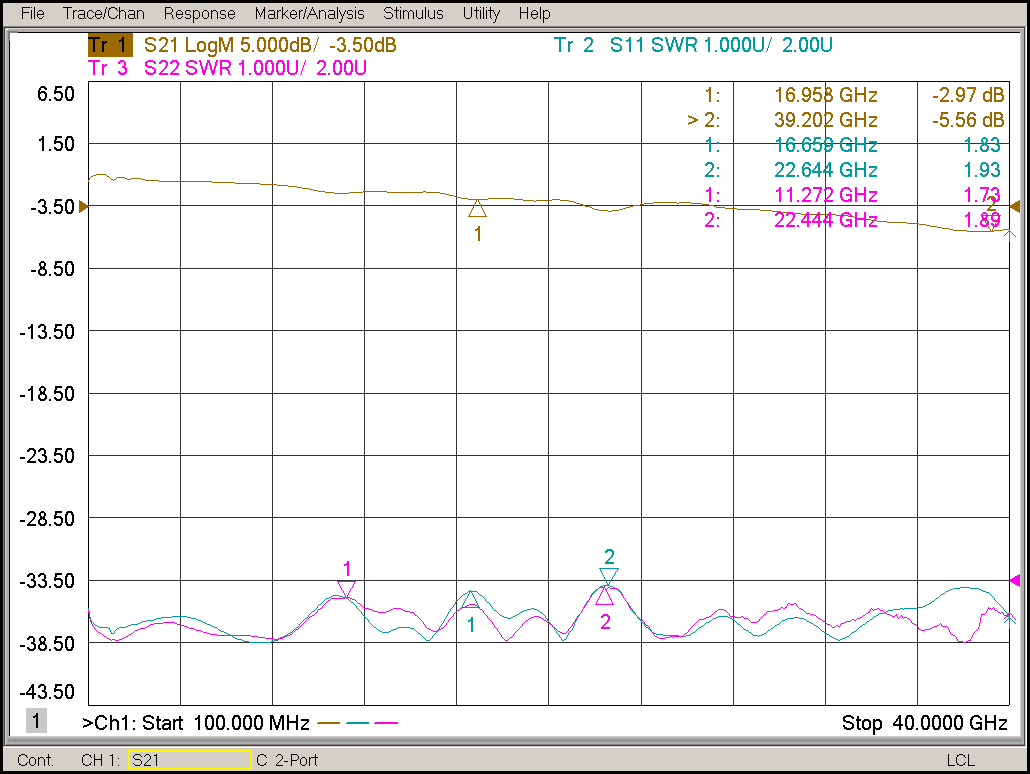1030x774 pixels.
Task: Open the Response menu
Action: click(x=199, y=14)
